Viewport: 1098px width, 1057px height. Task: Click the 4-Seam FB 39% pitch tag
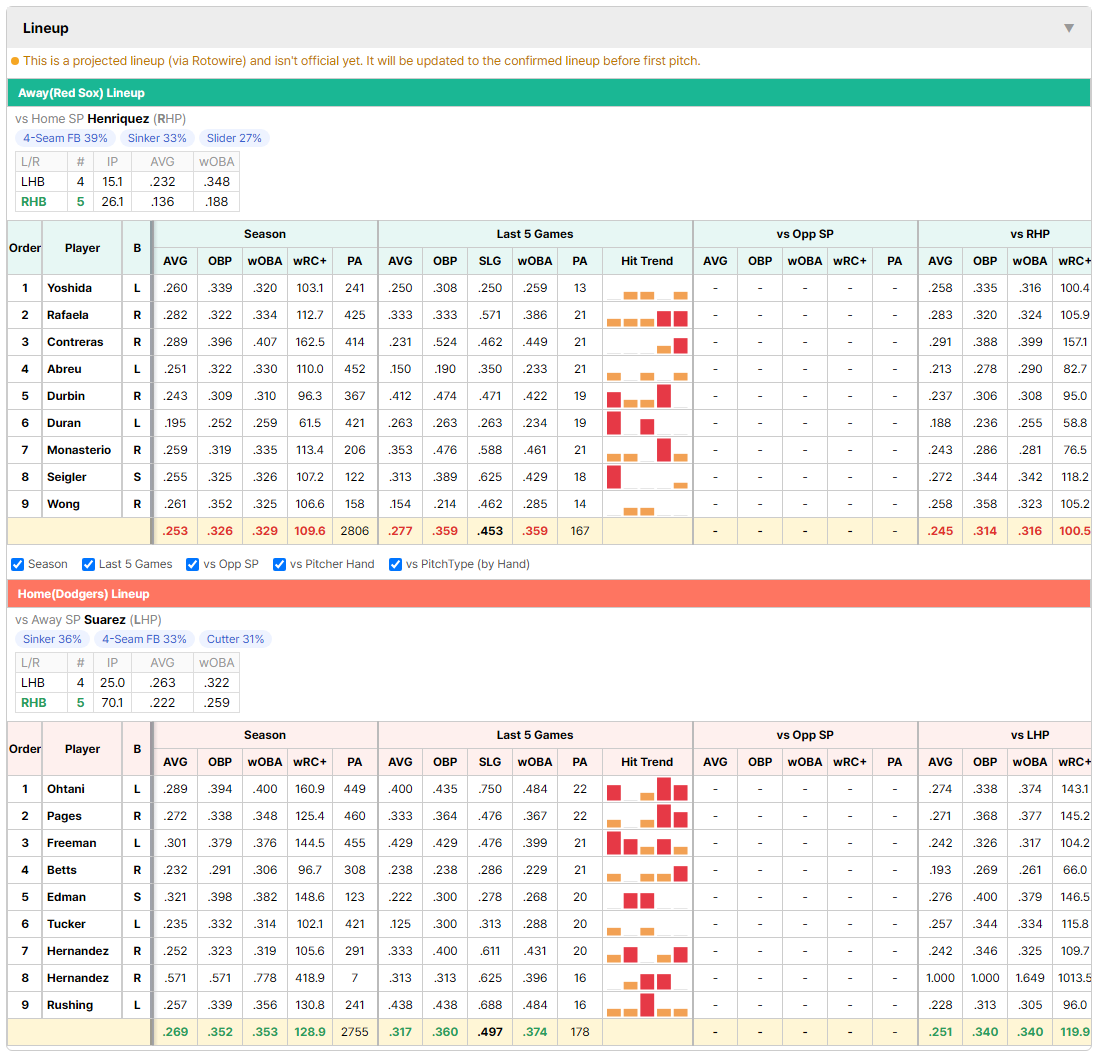click(65, 138)
